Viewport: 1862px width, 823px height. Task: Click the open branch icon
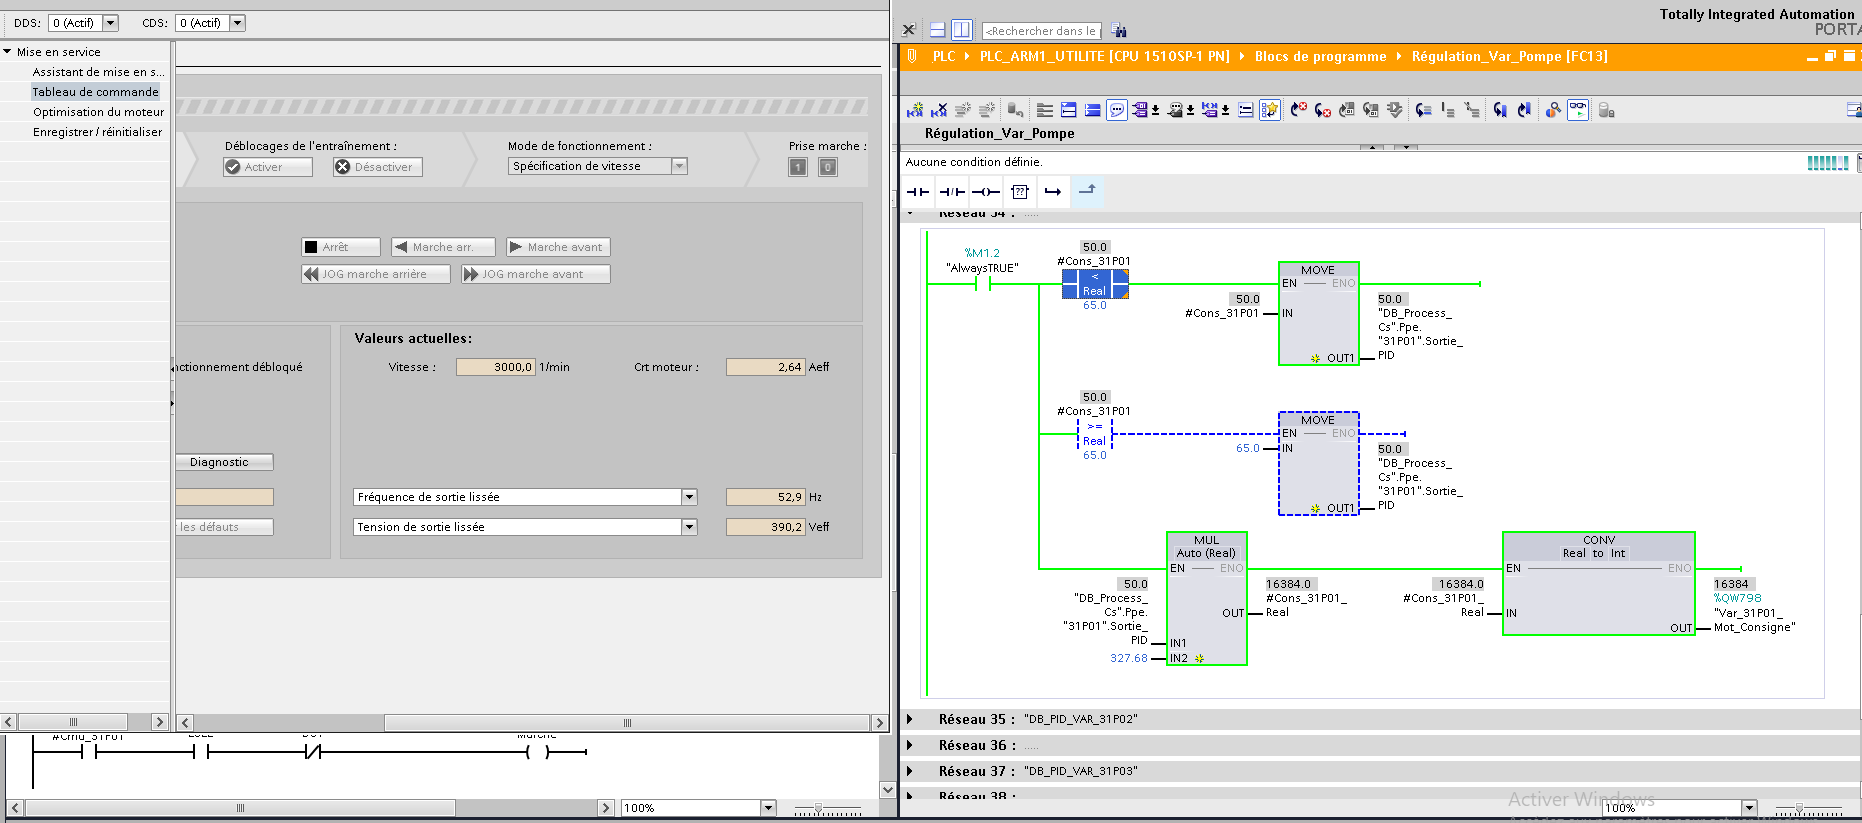tap(1053, 192)
